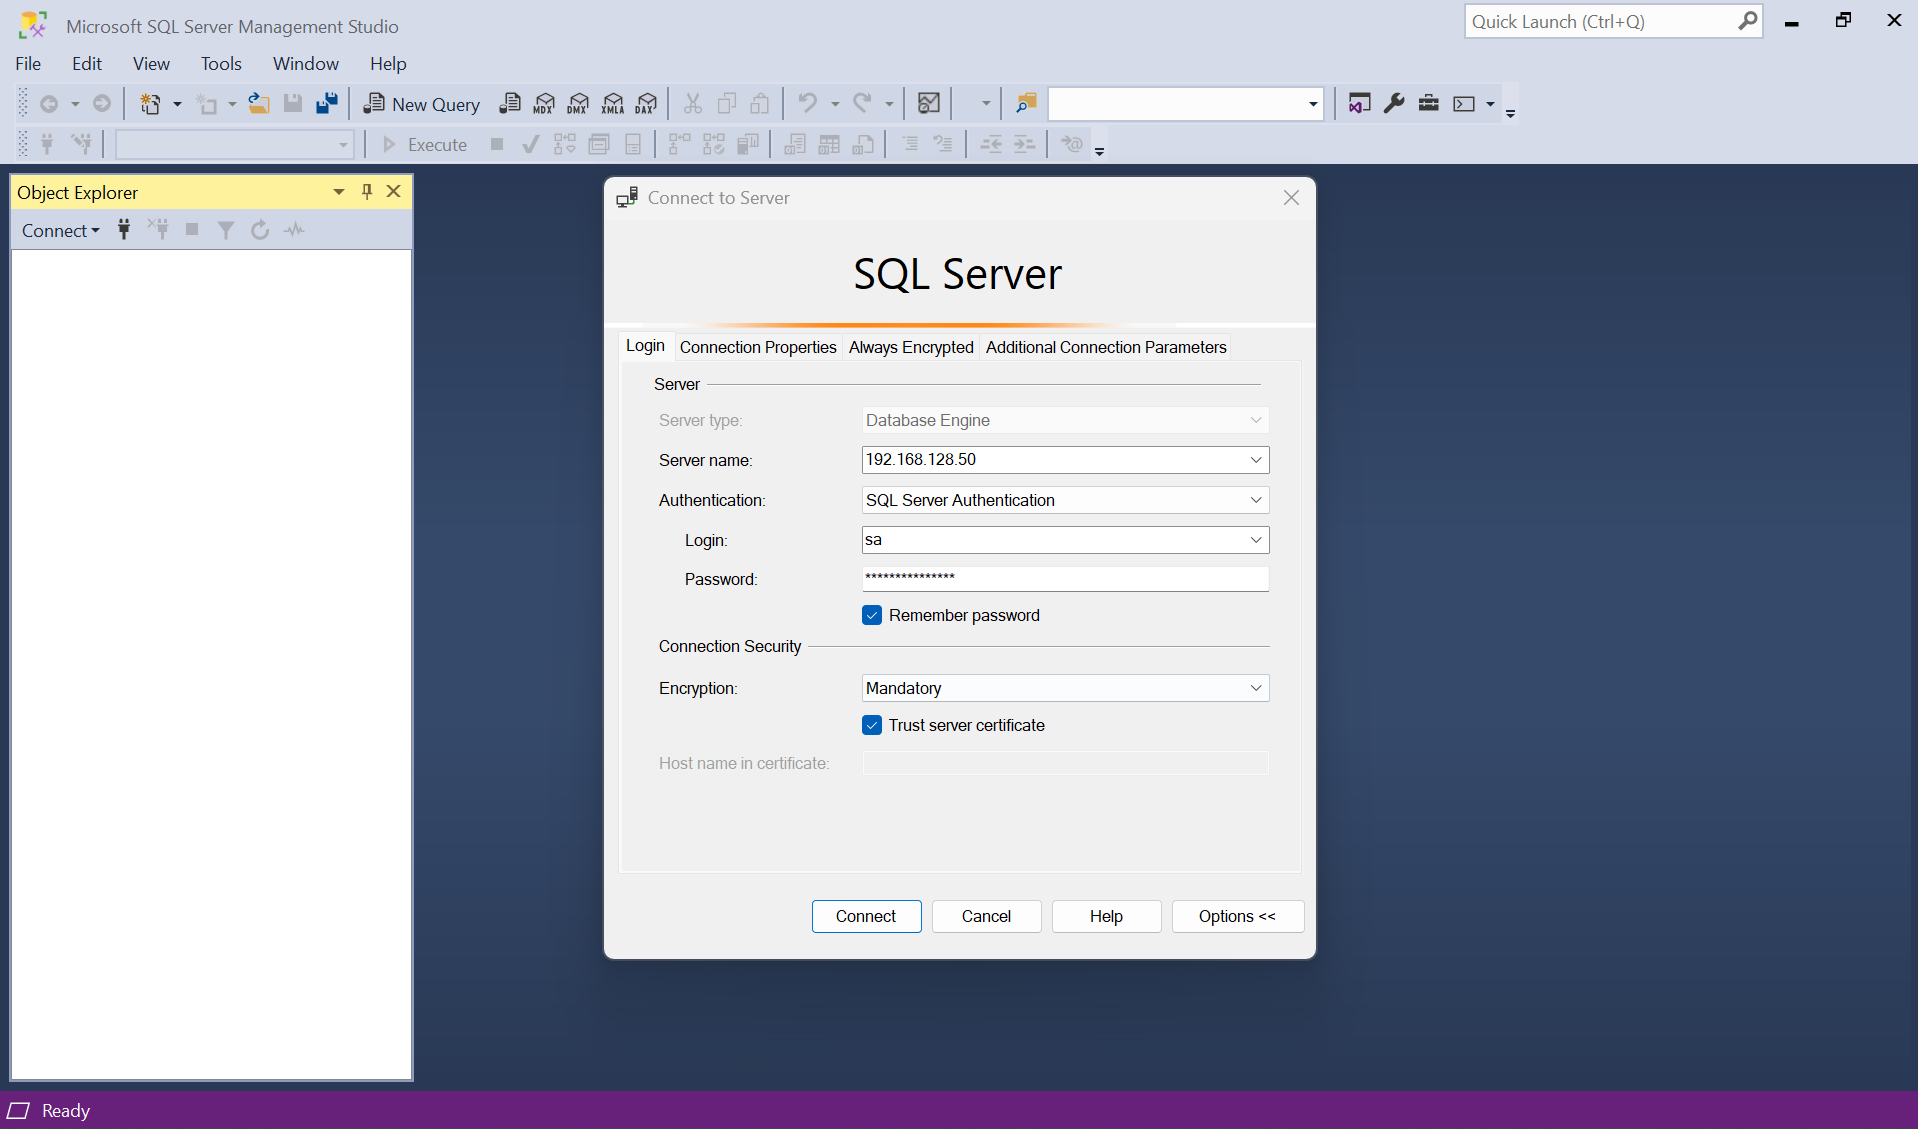
Task: Click the Execute button in the SQL toolbar
Action: click(x=425, y=145)
